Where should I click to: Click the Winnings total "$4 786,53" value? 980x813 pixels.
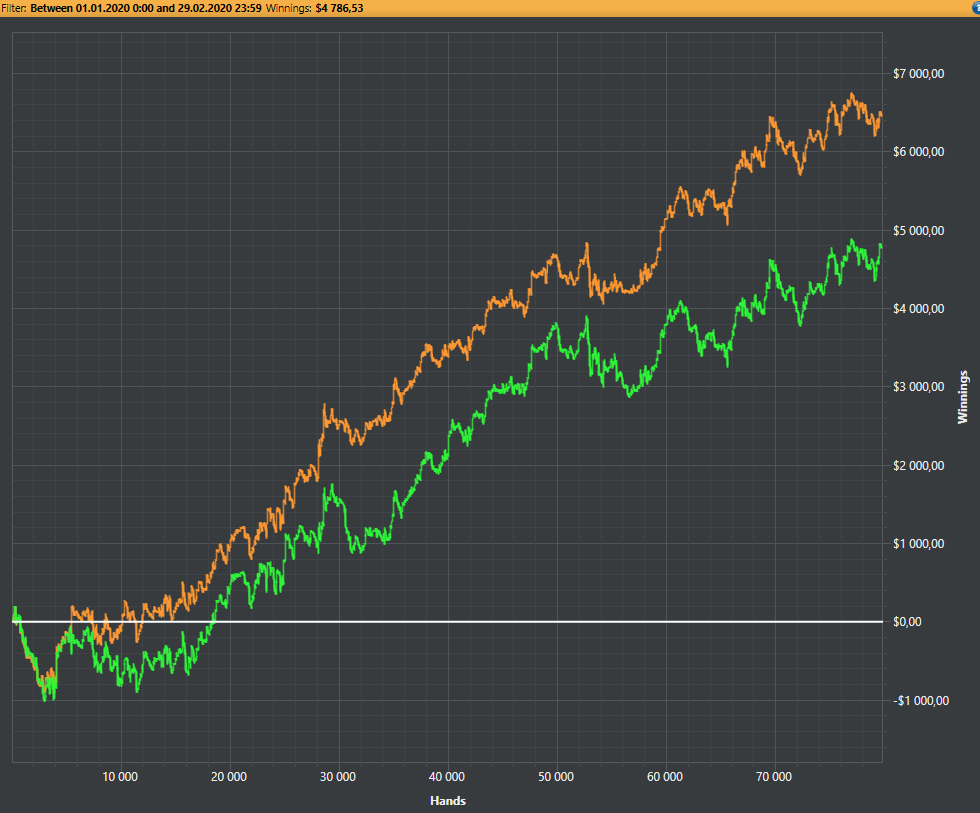point(339,8)
